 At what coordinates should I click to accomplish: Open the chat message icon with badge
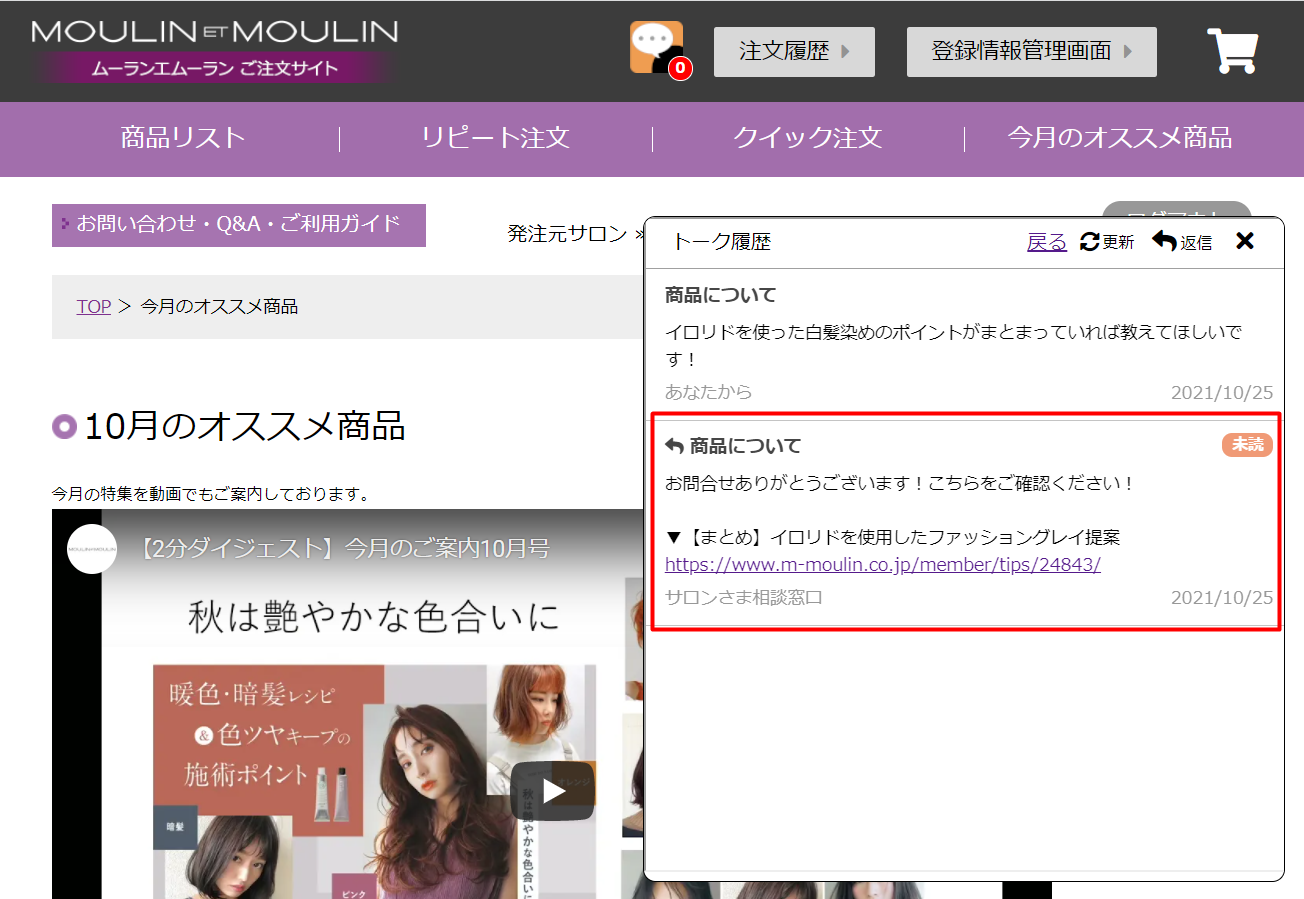click(x=657, y=48)
